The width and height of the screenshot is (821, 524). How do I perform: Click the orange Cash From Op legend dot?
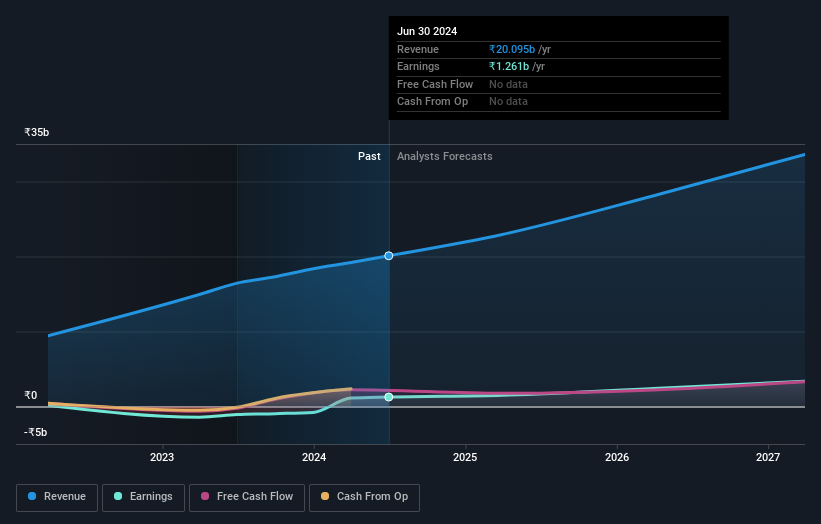tap(325, 496)
